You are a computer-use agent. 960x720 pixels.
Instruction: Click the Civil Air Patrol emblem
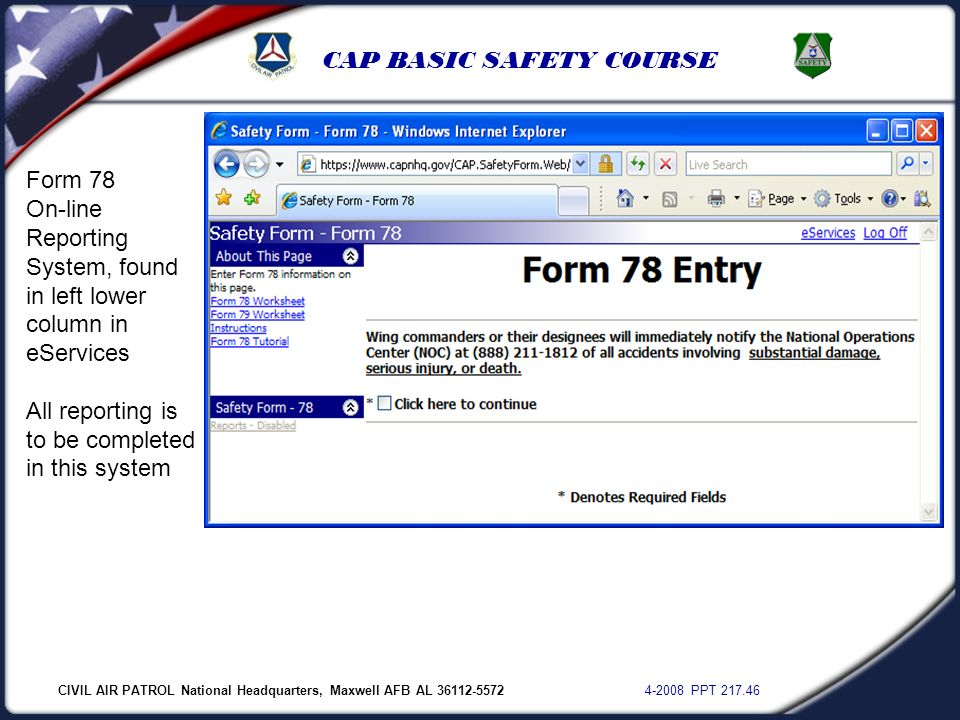pos(272,56)
